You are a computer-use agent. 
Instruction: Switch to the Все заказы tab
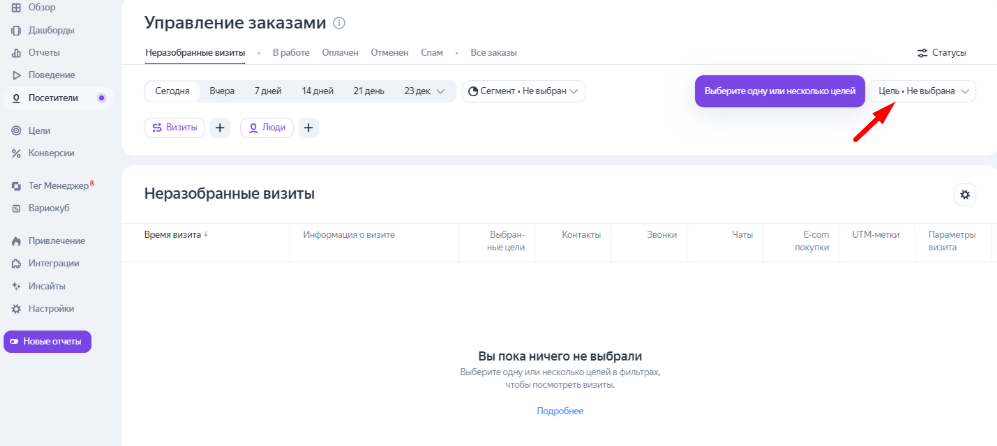tap(493, 53)
